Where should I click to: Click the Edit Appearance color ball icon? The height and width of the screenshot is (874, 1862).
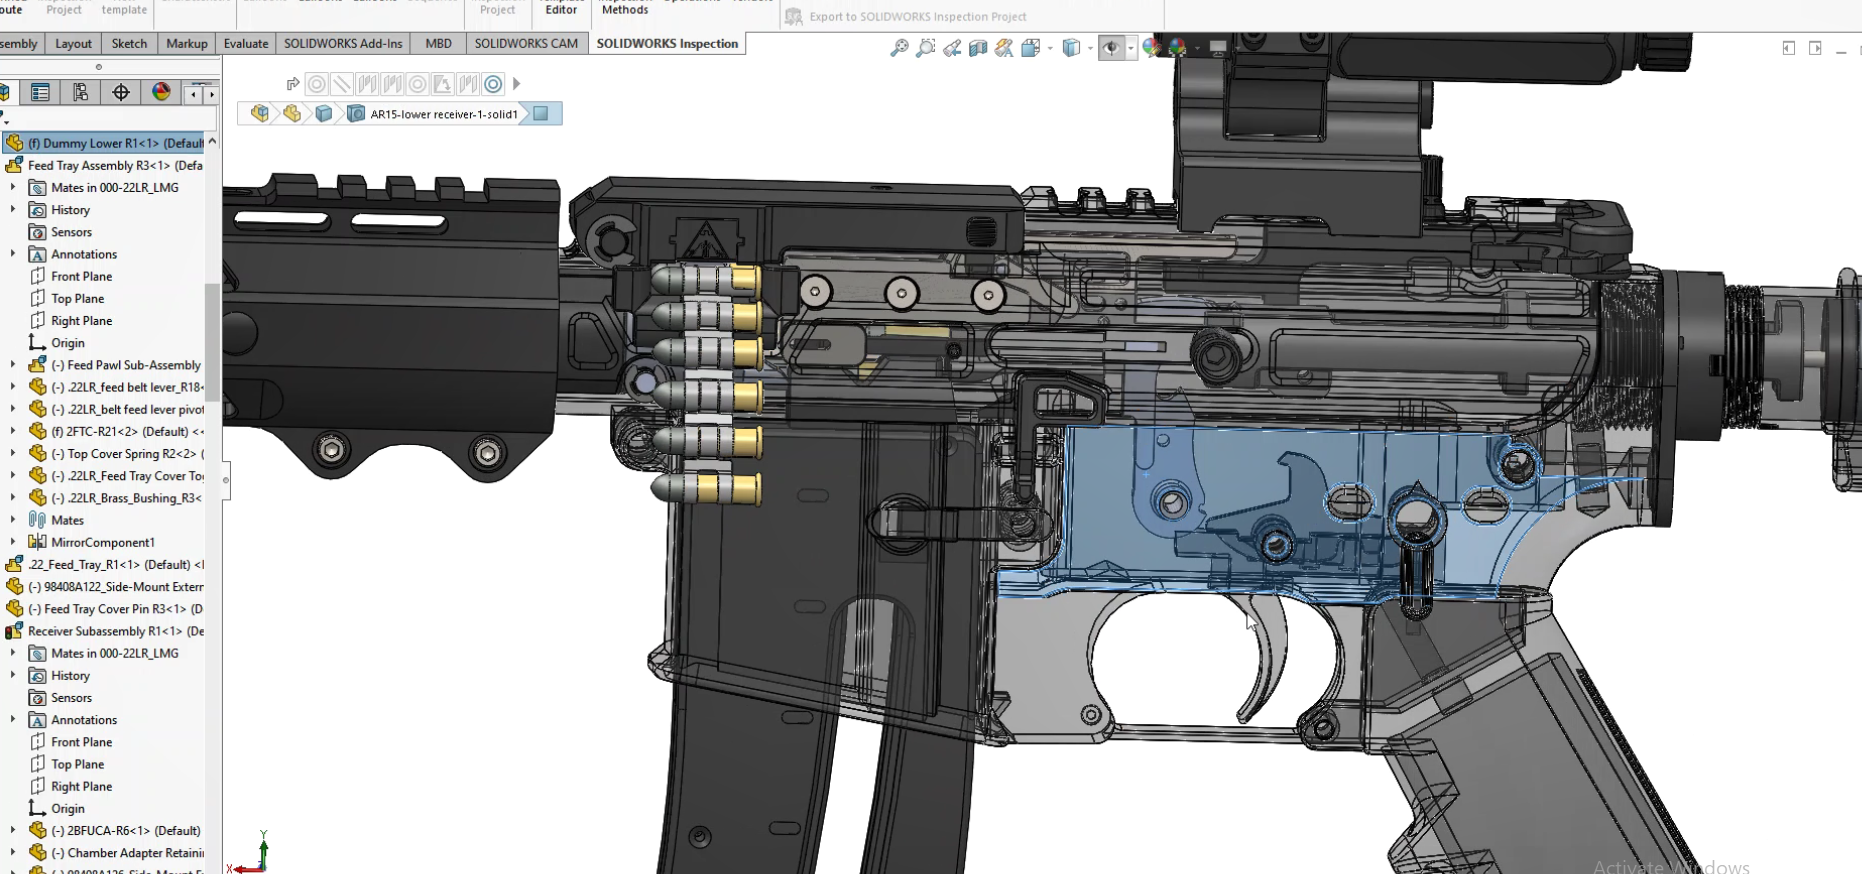tap(1152, 48)
